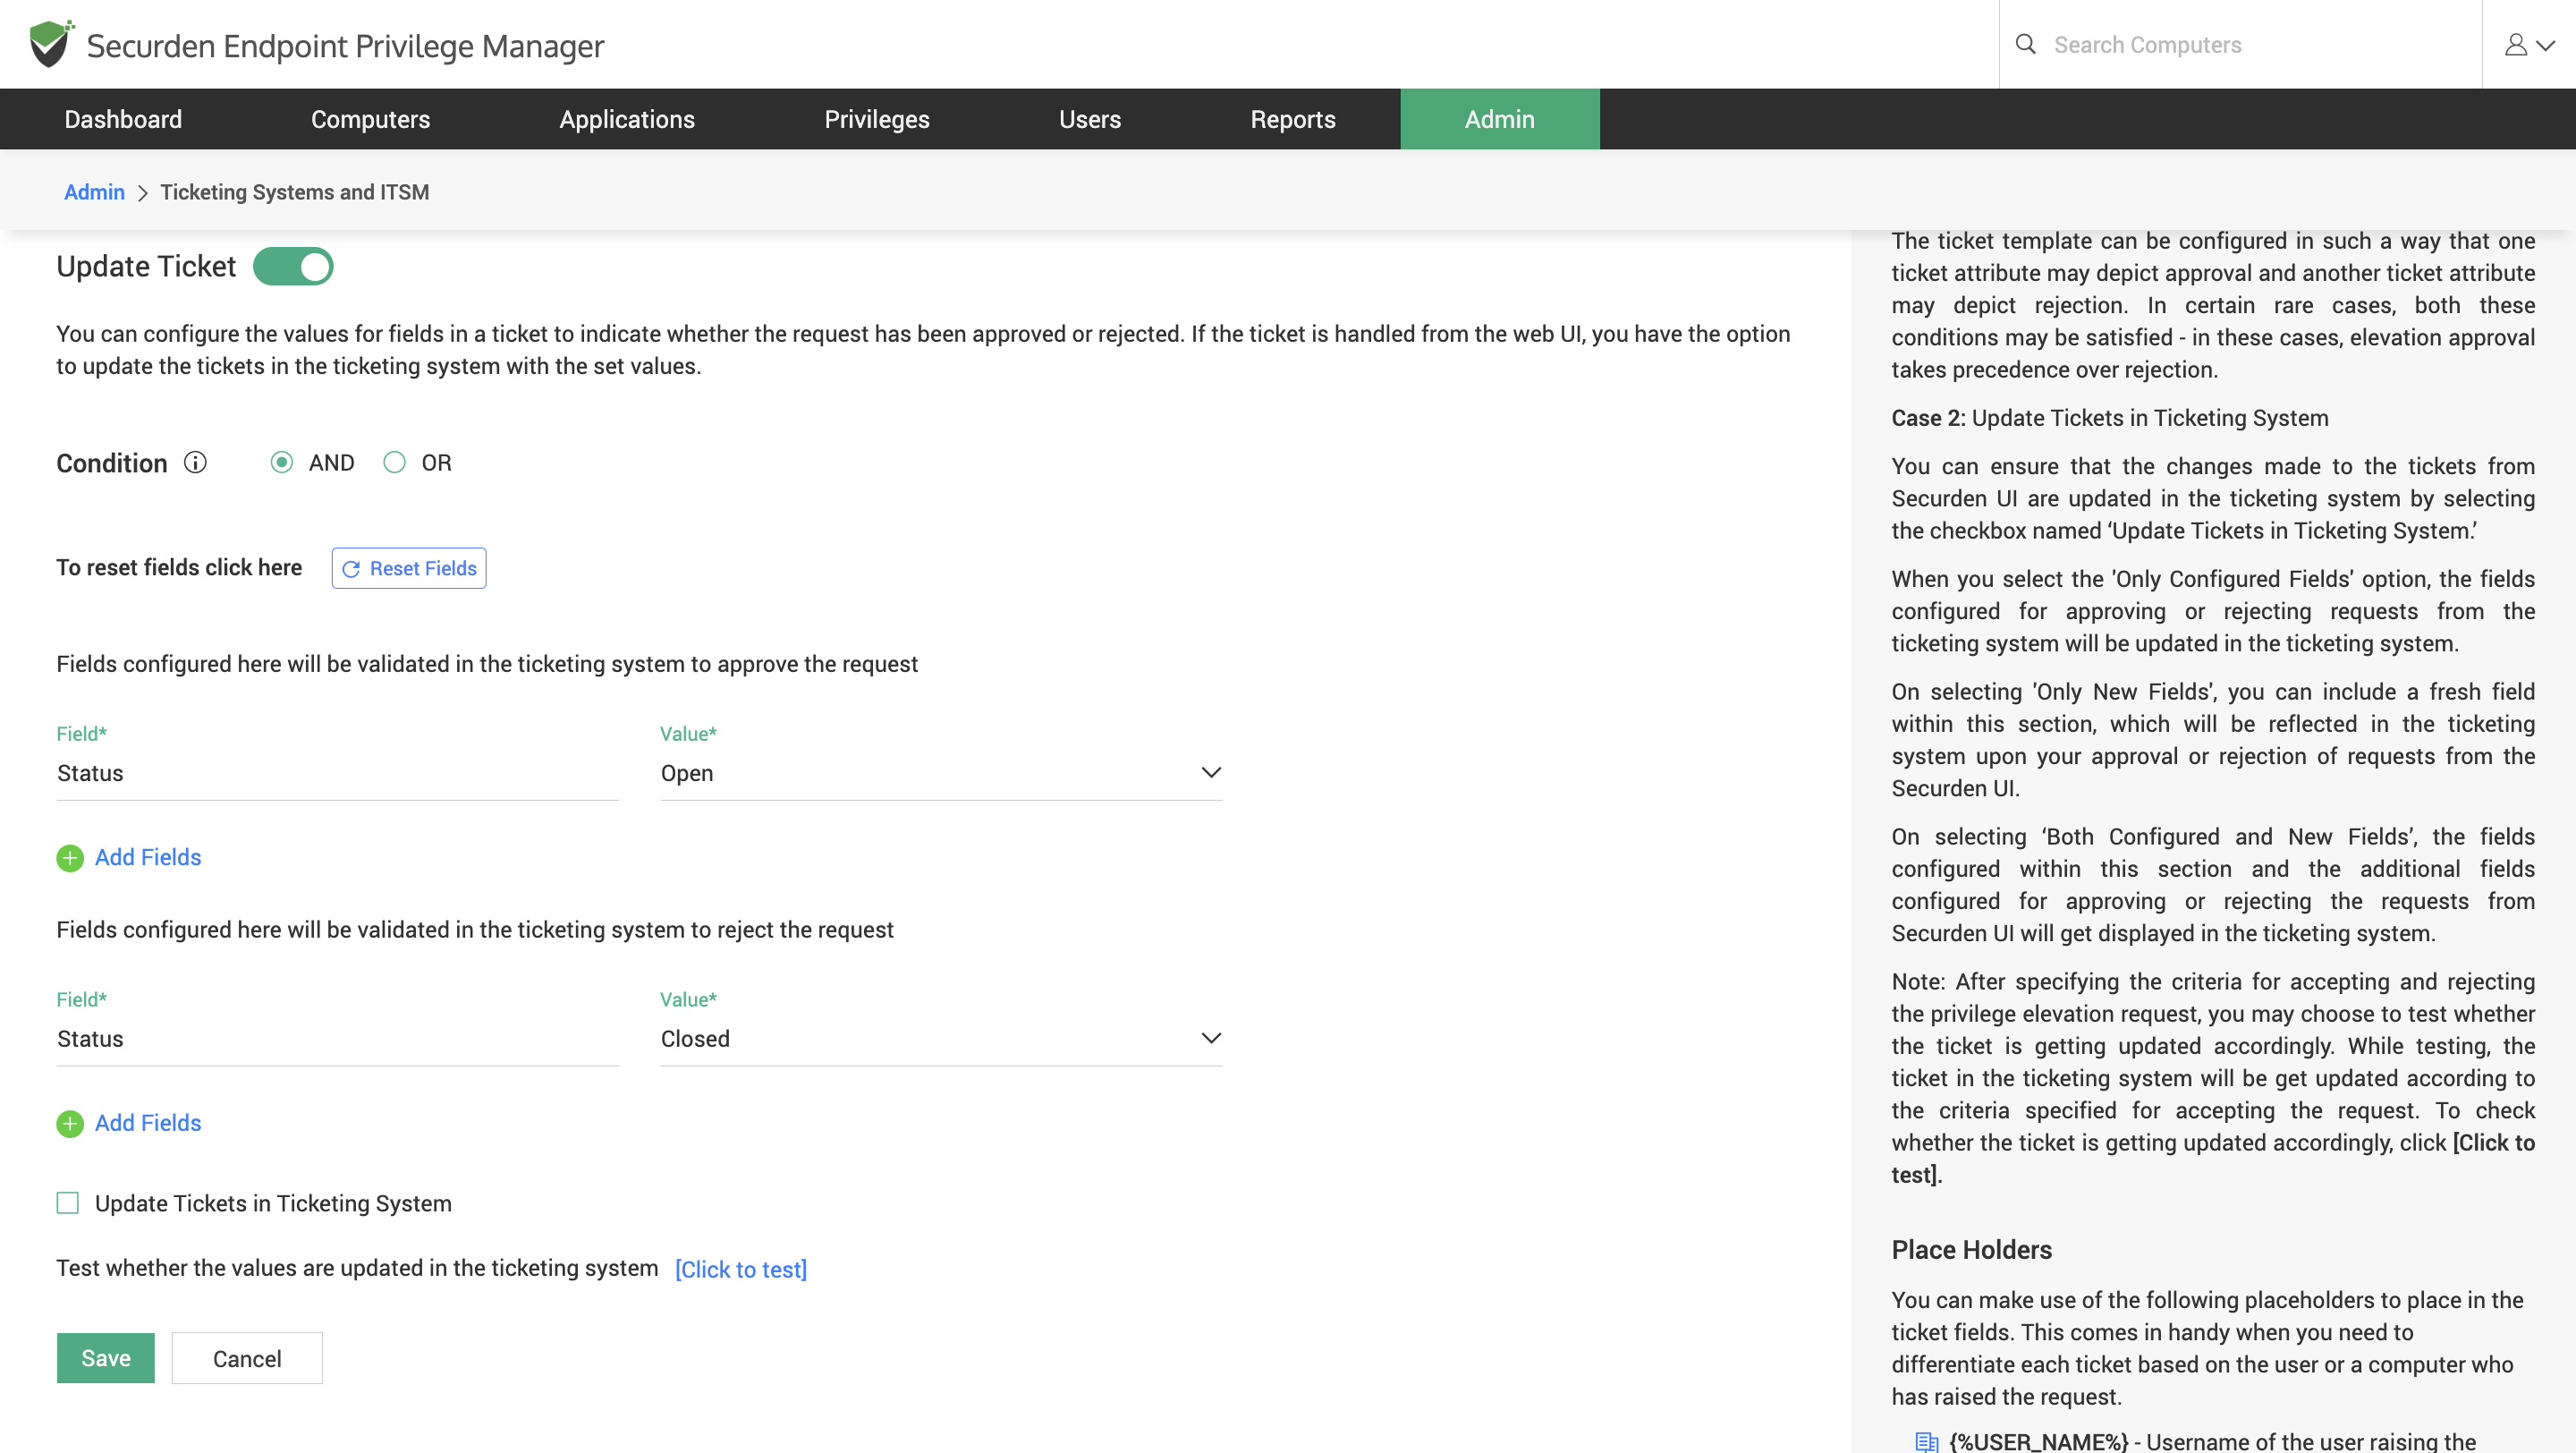Click the search magnifier icon
2576x1453 pixels.
click(2025, 44)
